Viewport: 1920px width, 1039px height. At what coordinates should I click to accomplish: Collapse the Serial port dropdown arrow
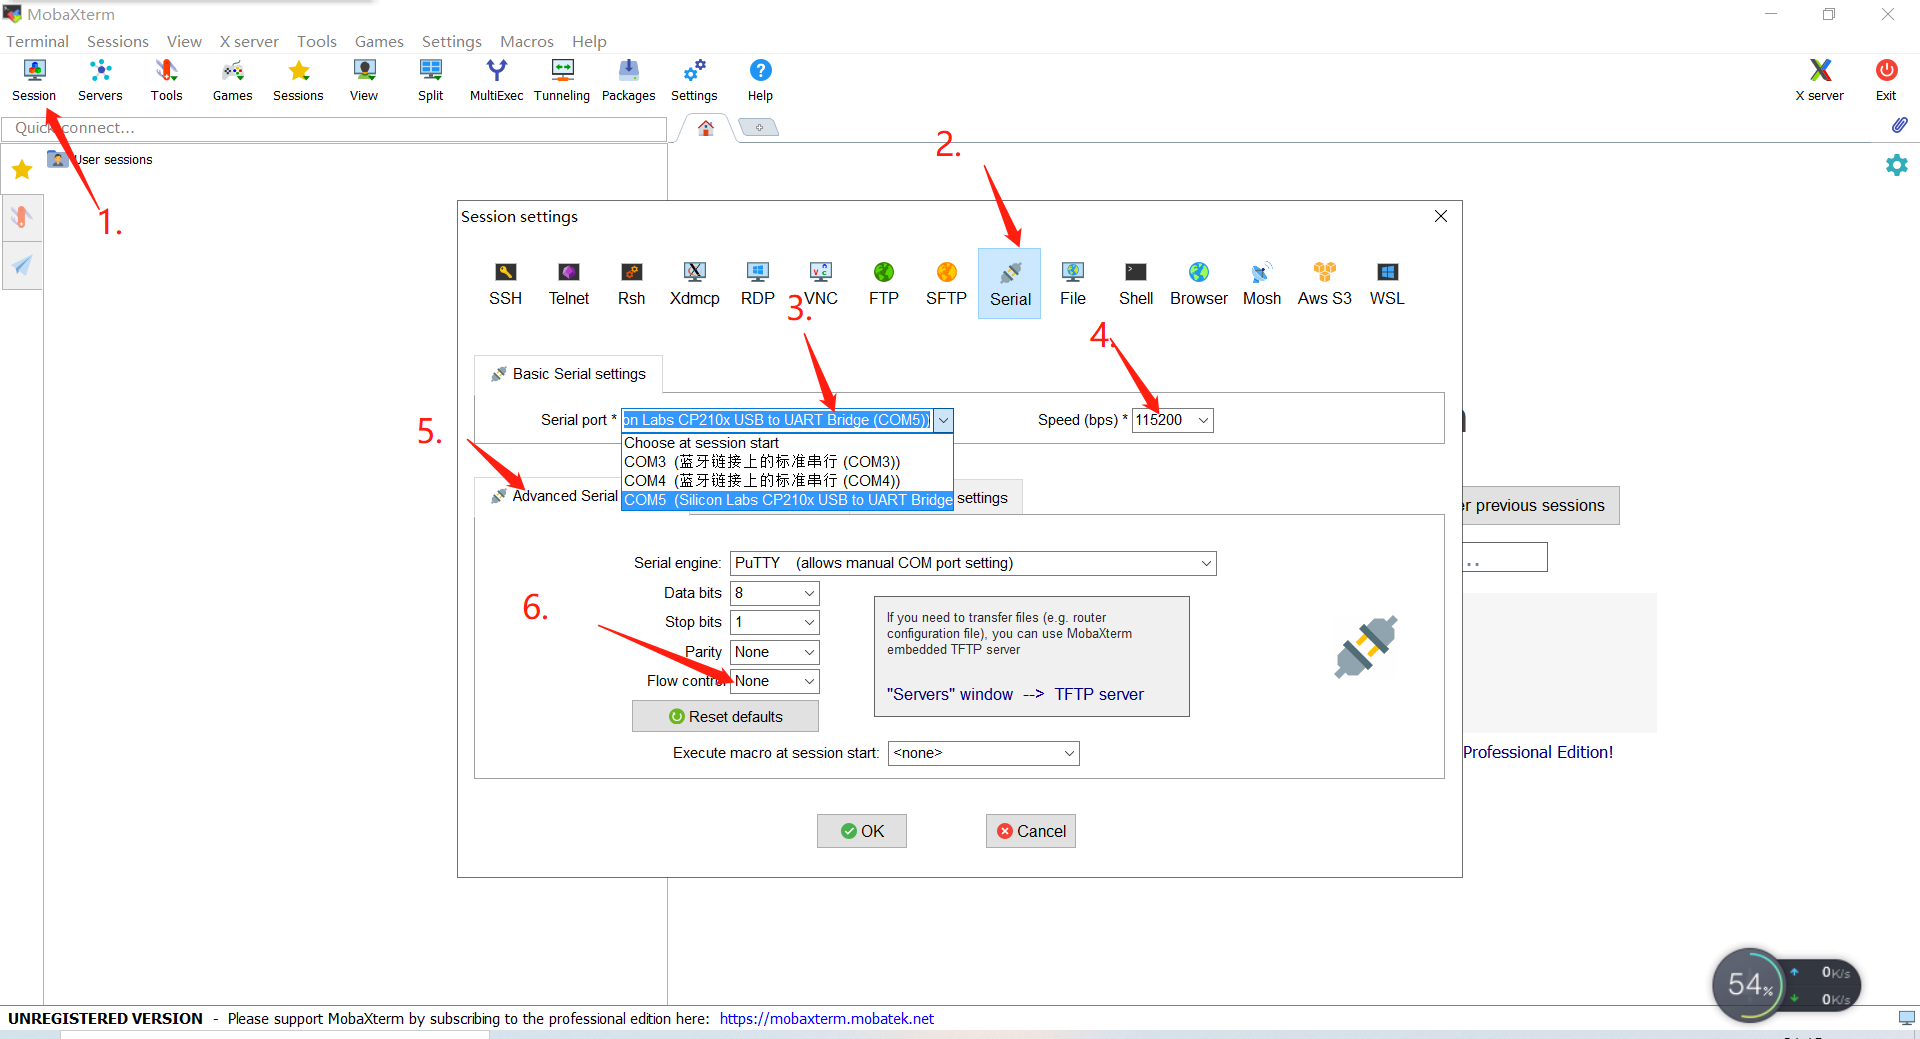(943, 420)
